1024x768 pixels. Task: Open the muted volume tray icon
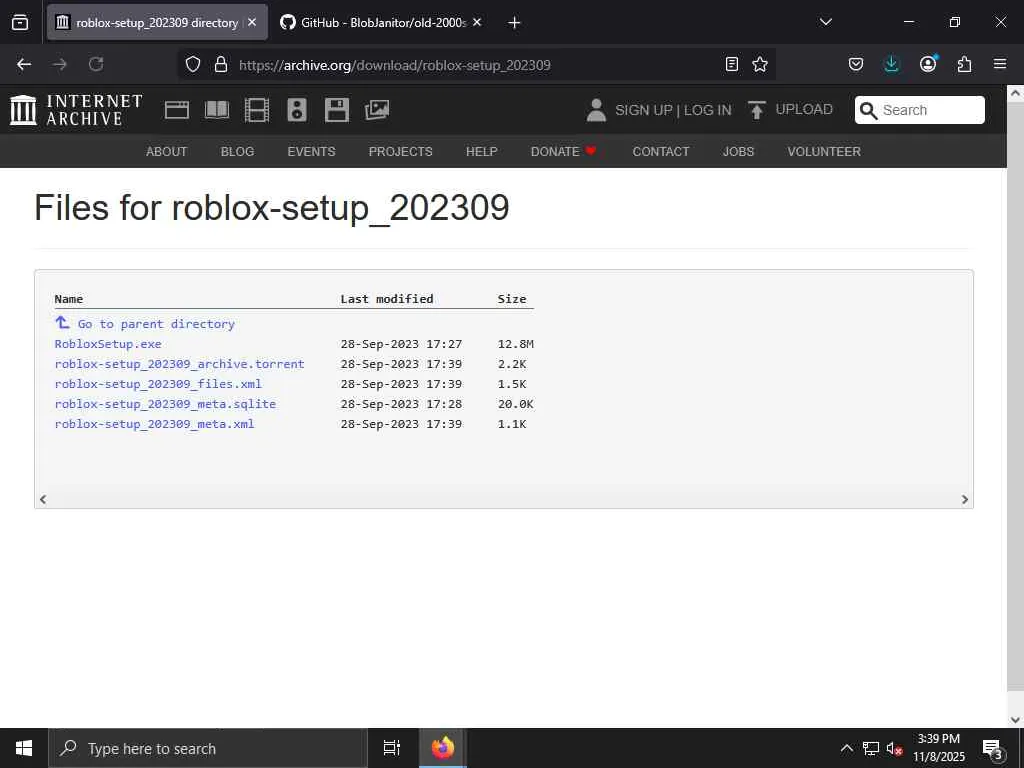tap(894, 749)
